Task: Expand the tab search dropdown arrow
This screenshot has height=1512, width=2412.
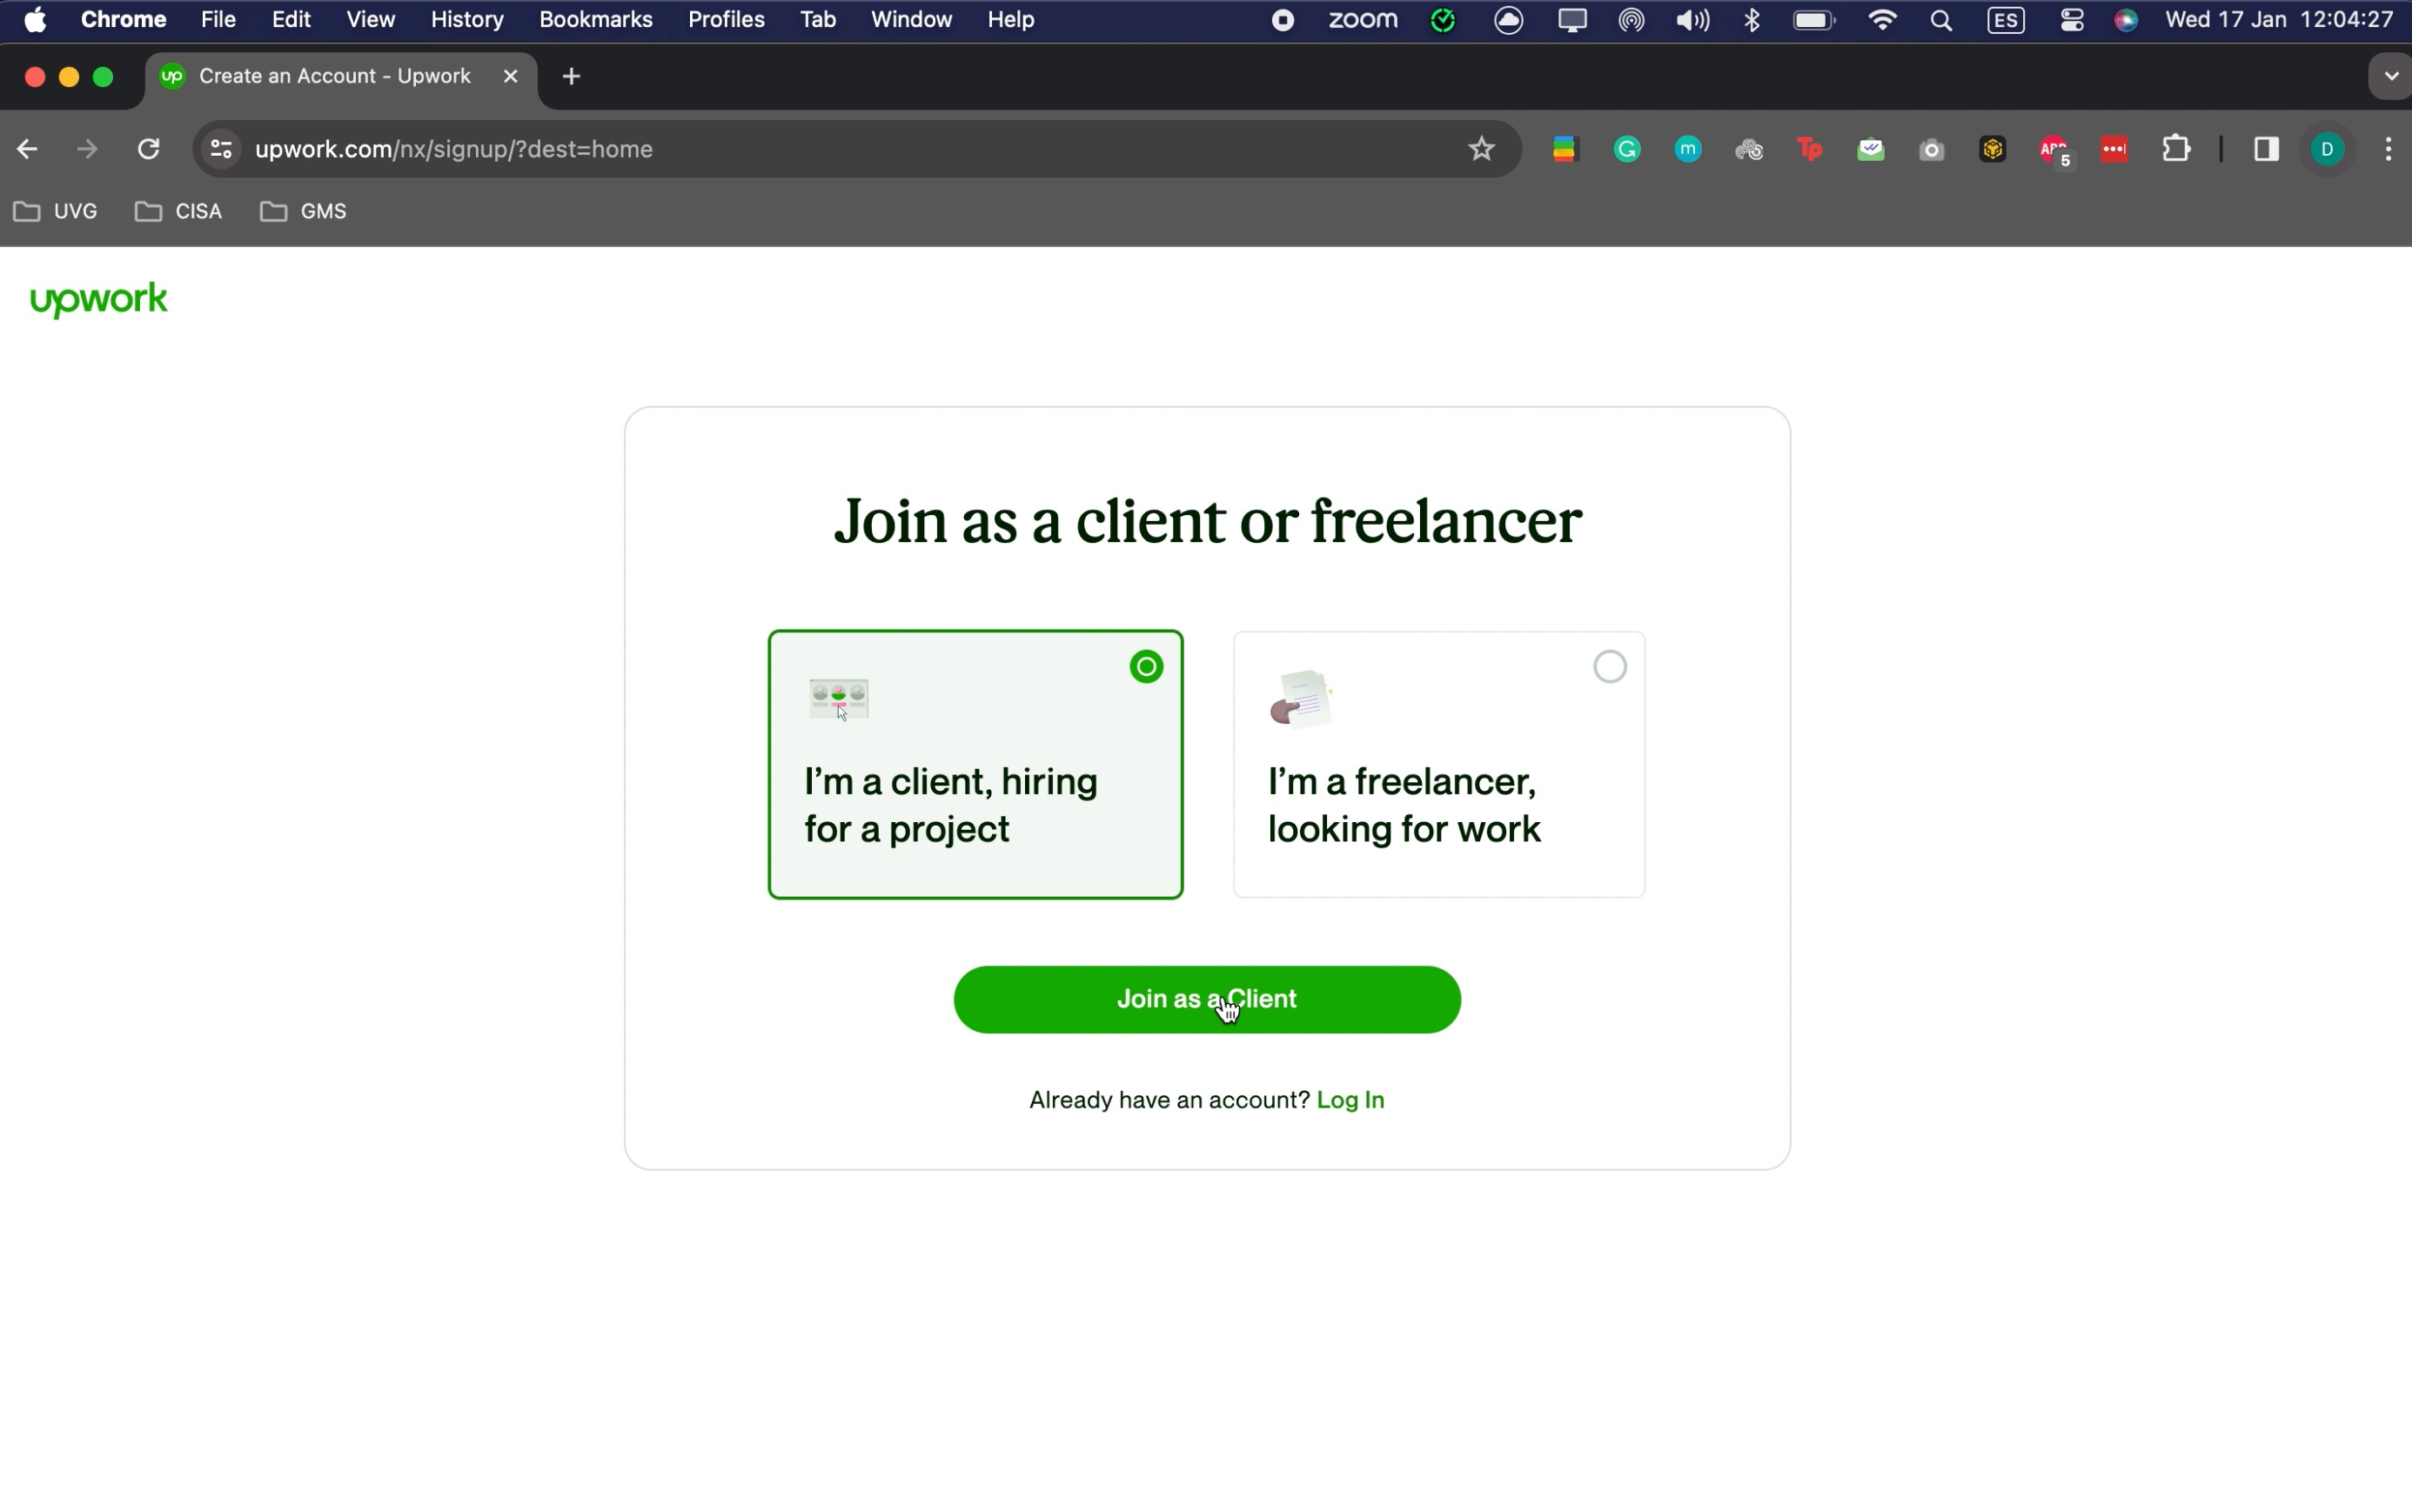Action: pyautogui.click(x=2390, y=76)
